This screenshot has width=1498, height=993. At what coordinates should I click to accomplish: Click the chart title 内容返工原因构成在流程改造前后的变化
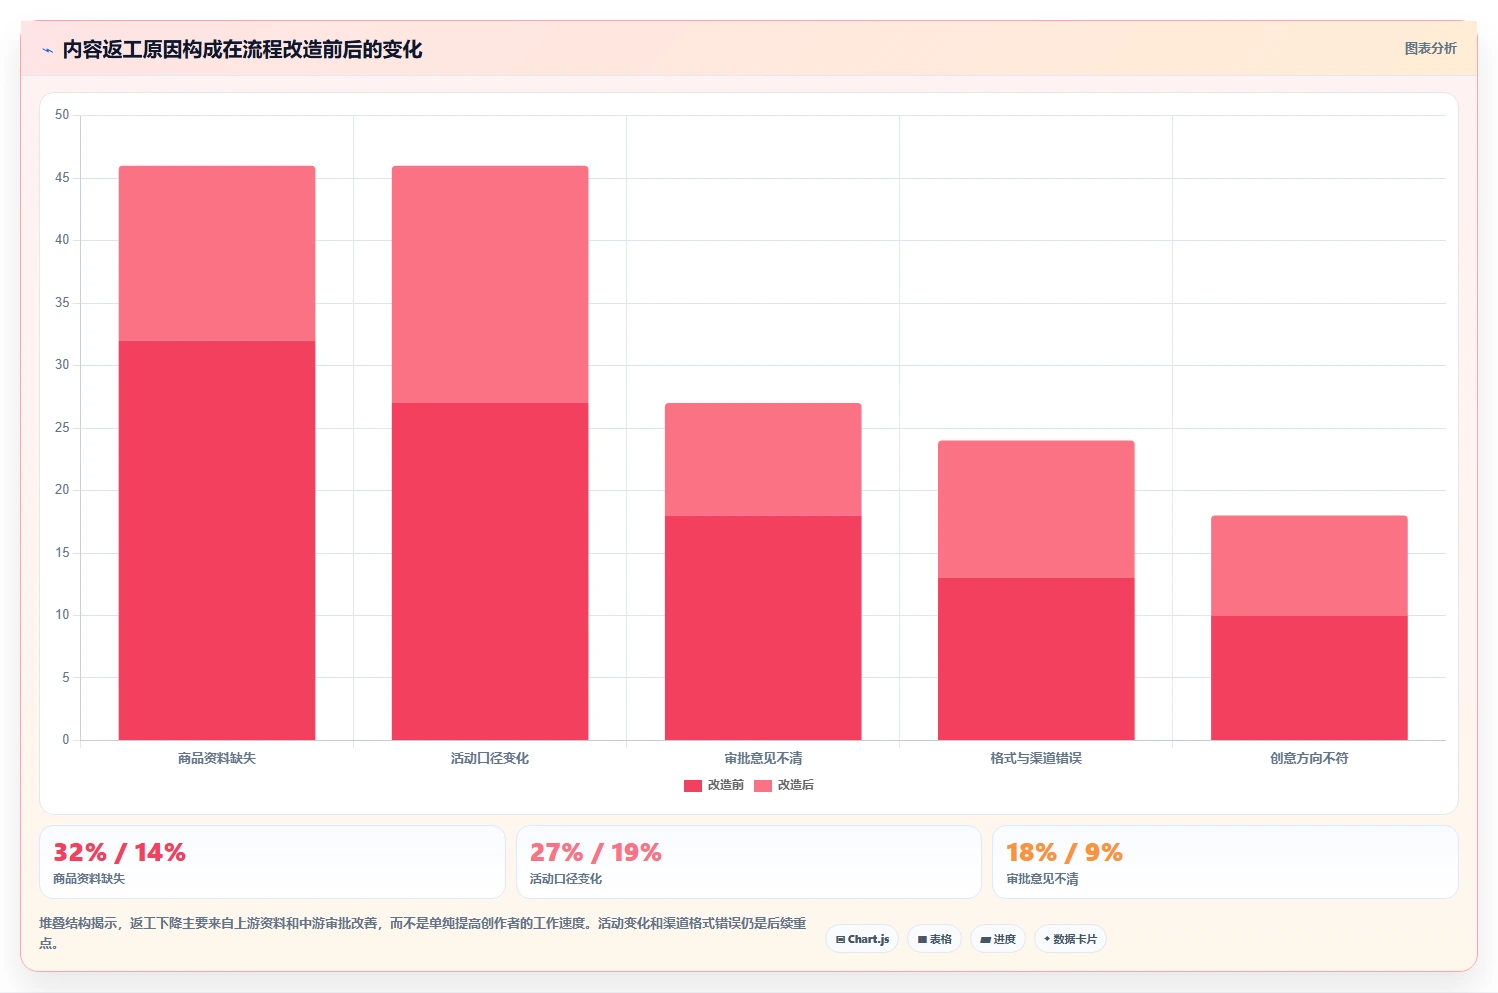pos(242,50)
